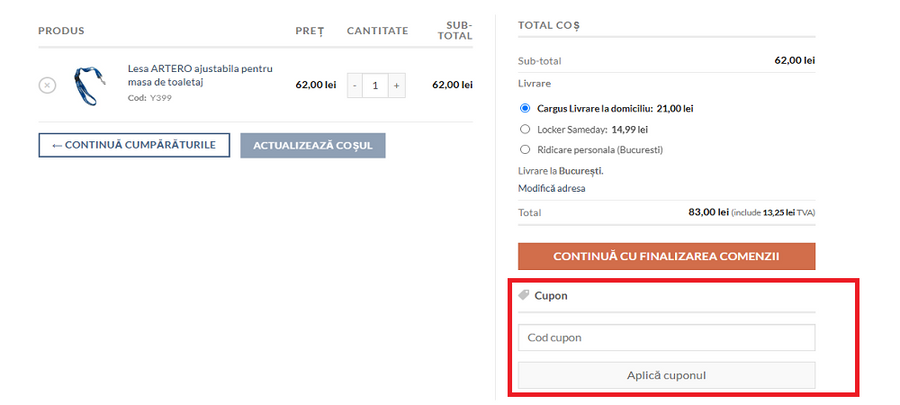Click the TOTAL COȘ heading
900x405 pixels.
coord(549,24)
